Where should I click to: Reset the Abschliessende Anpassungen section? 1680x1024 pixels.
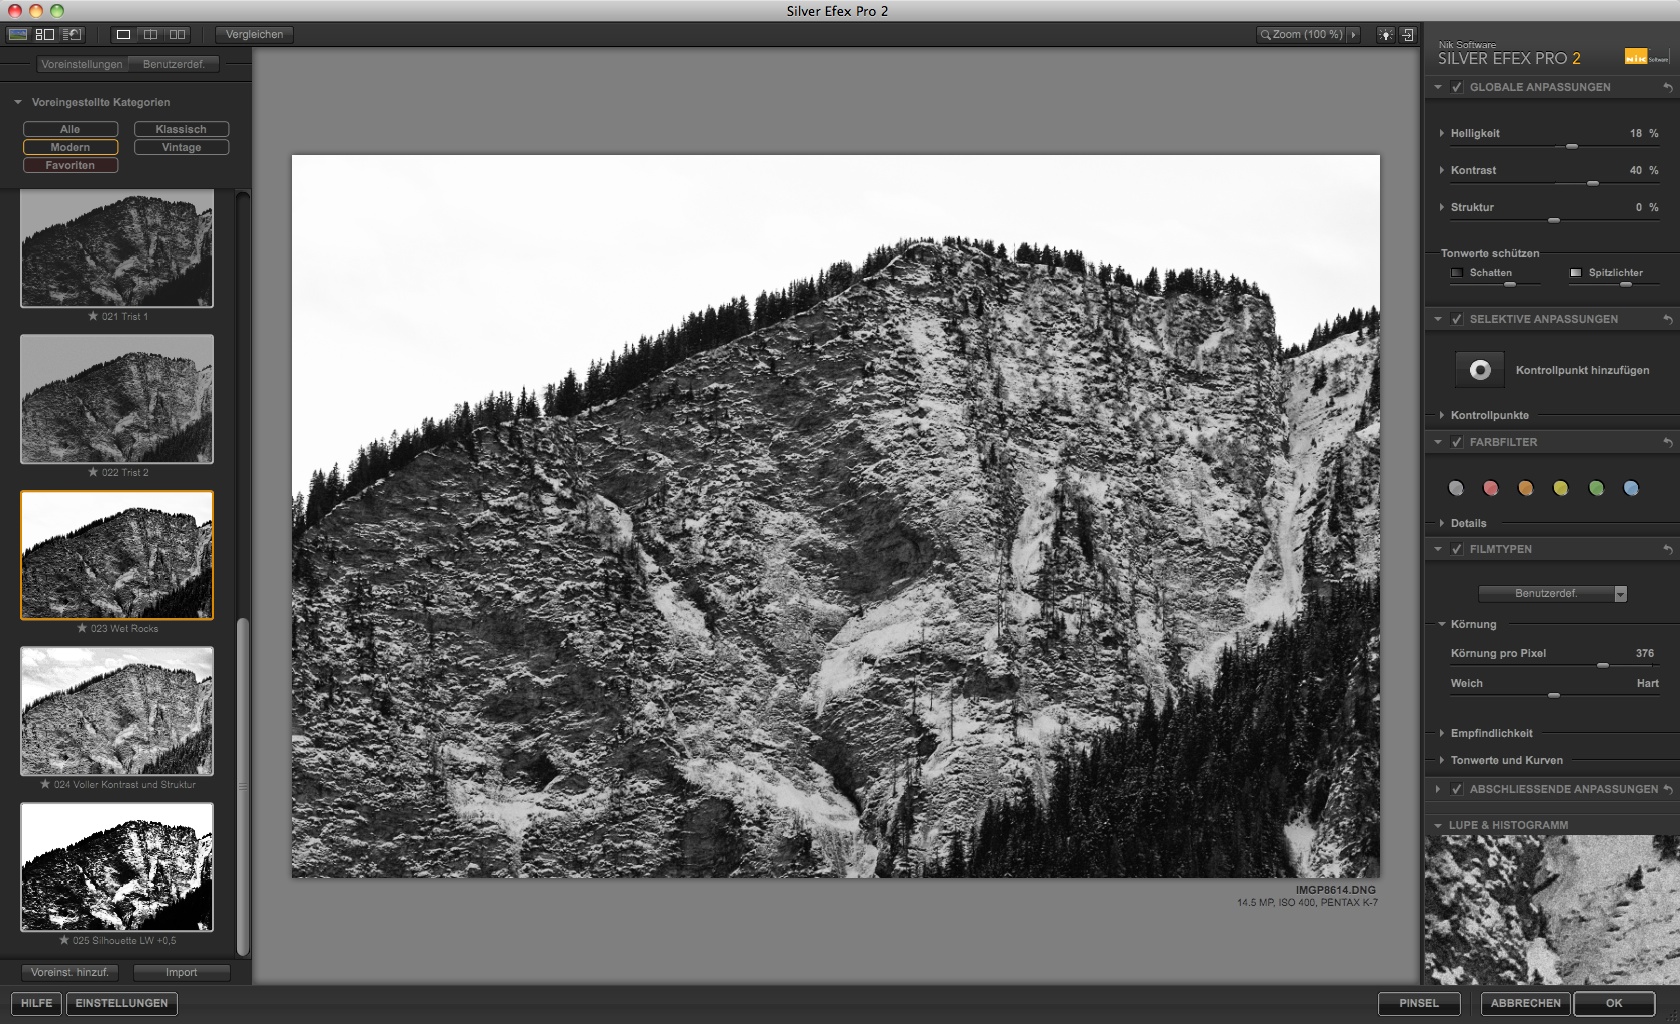pyautogui.click(x=1667, y=790)
